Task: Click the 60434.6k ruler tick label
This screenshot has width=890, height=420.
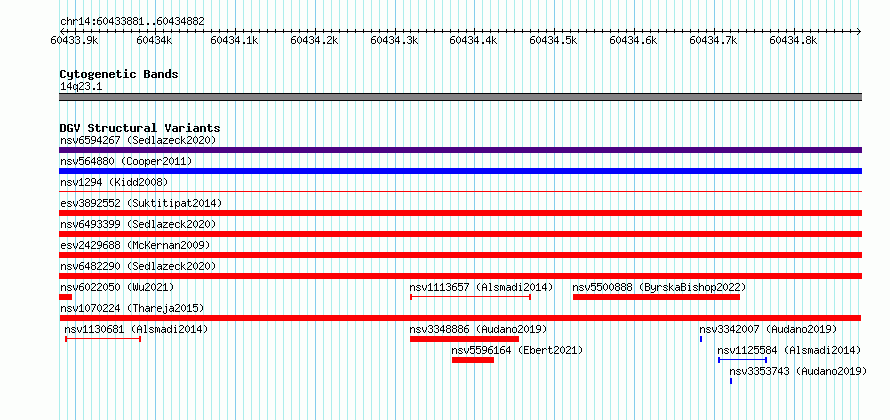Action: click(634, 40)
